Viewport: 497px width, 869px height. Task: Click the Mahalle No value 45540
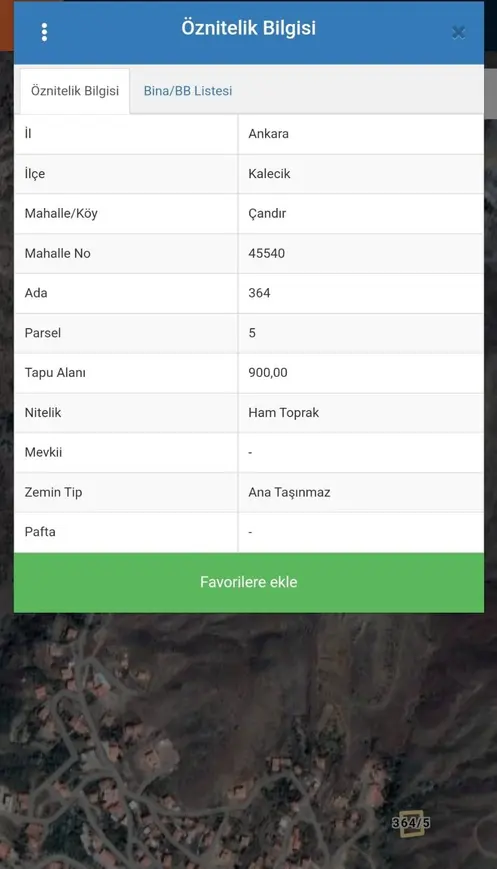[x=267, y=253]
